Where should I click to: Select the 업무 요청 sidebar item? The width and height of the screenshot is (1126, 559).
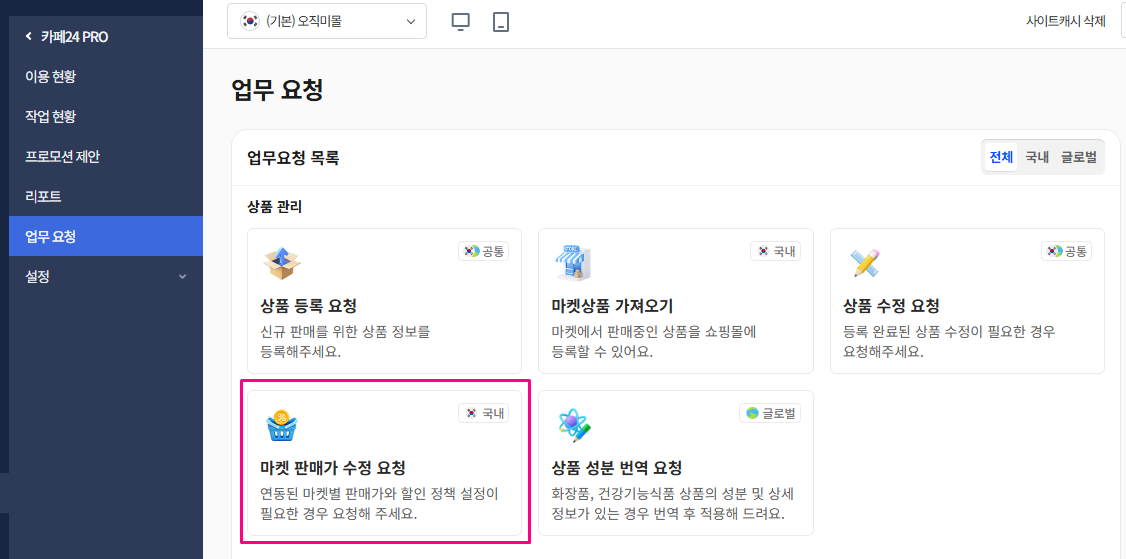[51, 236]
